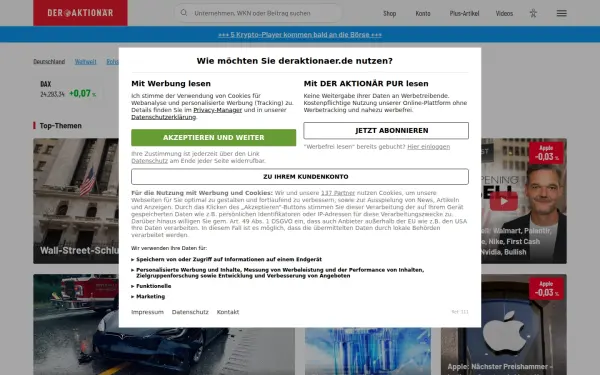Click the Top-Themen heading

click(60, 126)
